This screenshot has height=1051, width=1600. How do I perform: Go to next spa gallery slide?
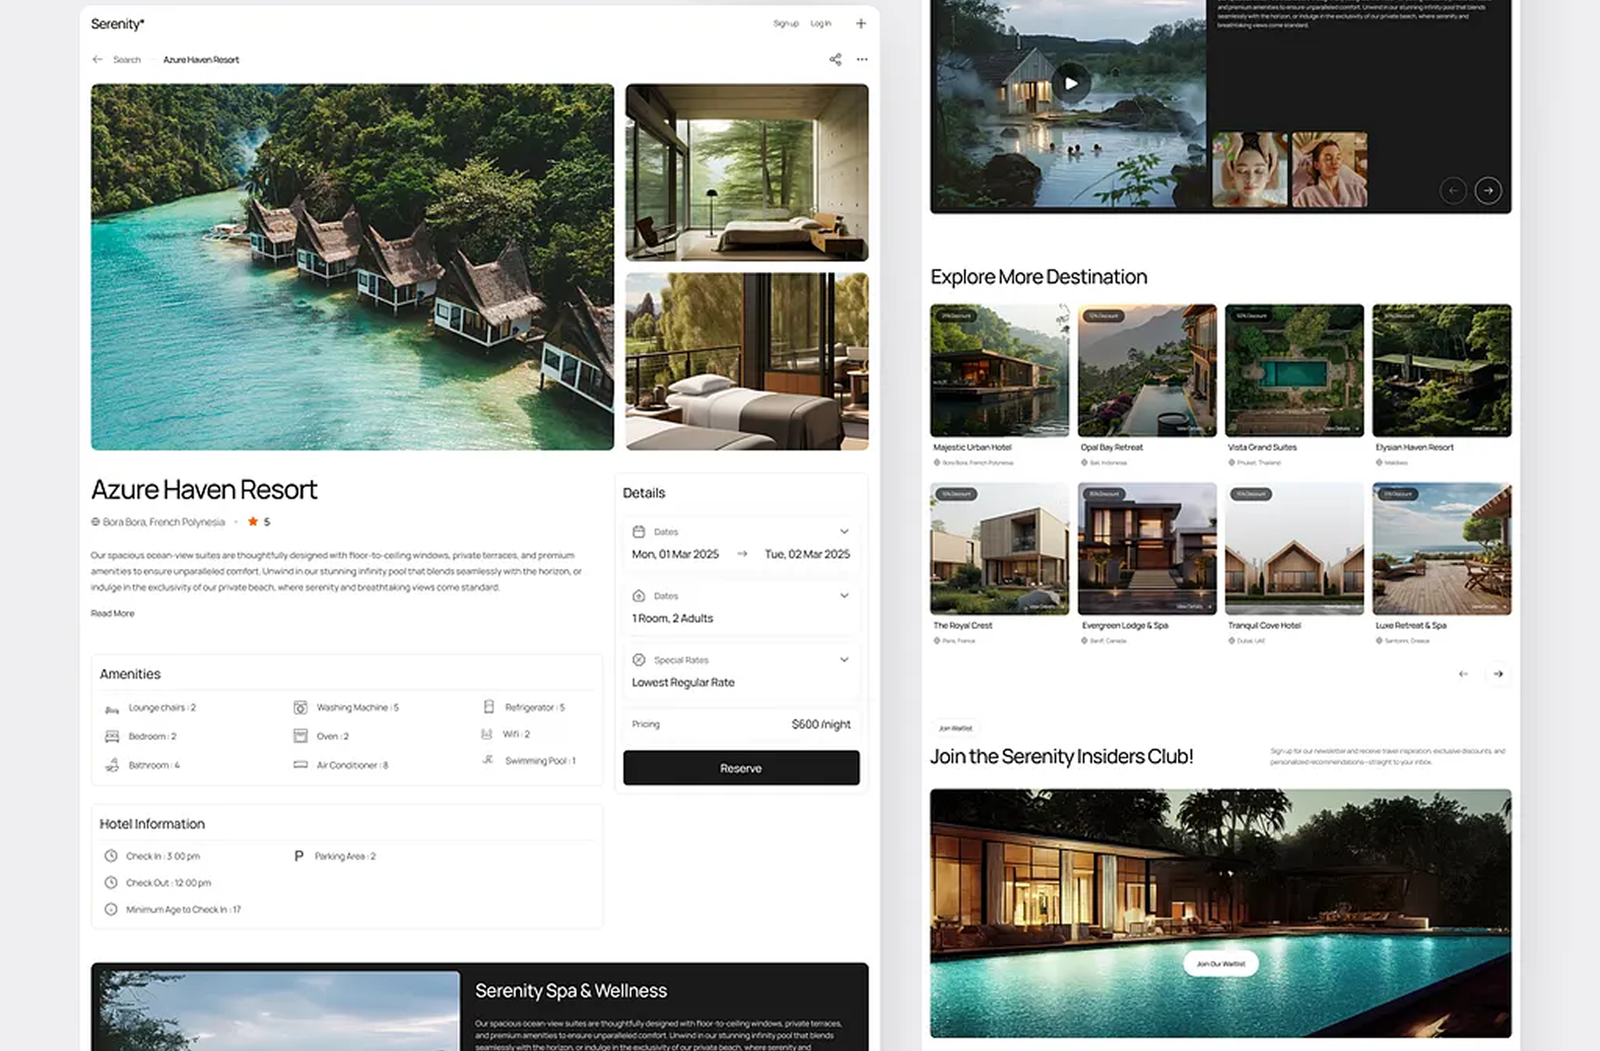1488,191
